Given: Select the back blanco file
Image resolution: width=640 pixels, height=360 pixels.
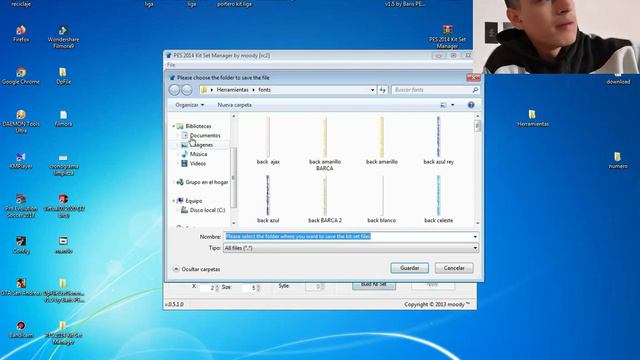Looking at the screenshot, I should tap(382, 199).
